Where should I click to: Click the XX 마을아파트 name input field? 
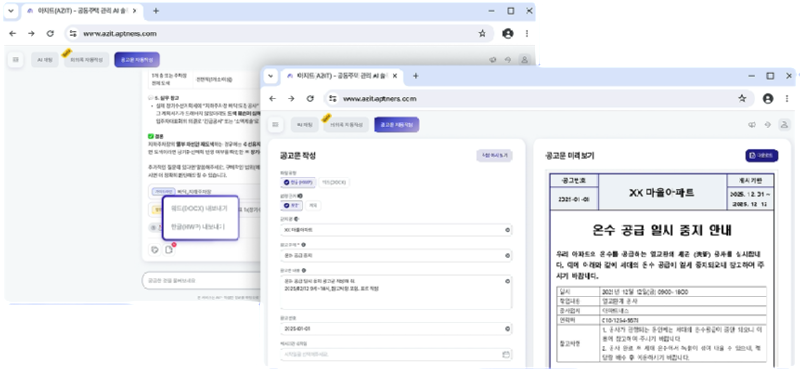coord(396,230)
